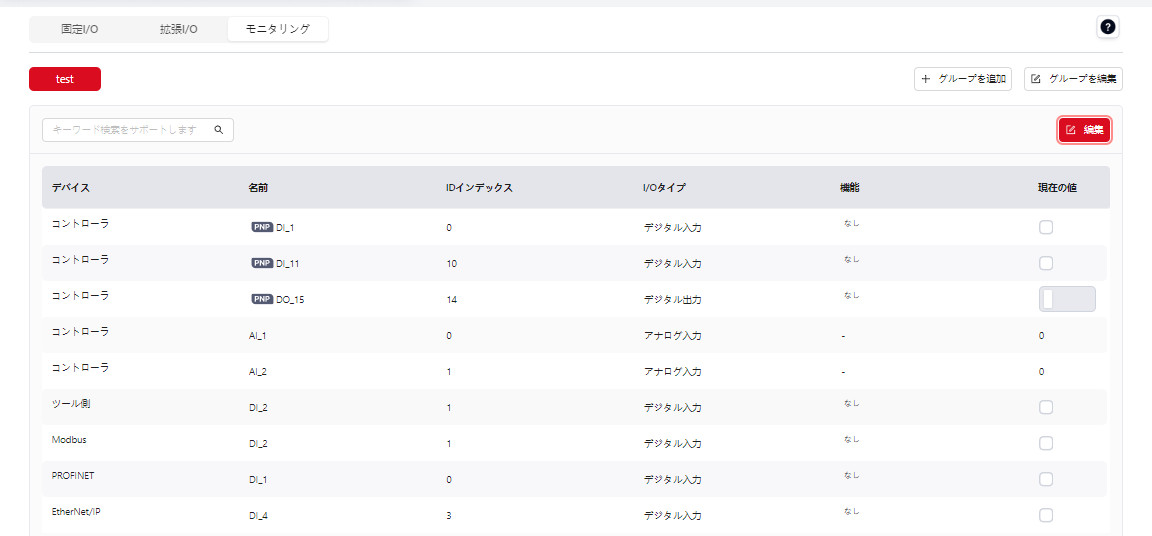
Task: Click the search magnifier icon
Action: pyautogui.click(x=219, y=130)
